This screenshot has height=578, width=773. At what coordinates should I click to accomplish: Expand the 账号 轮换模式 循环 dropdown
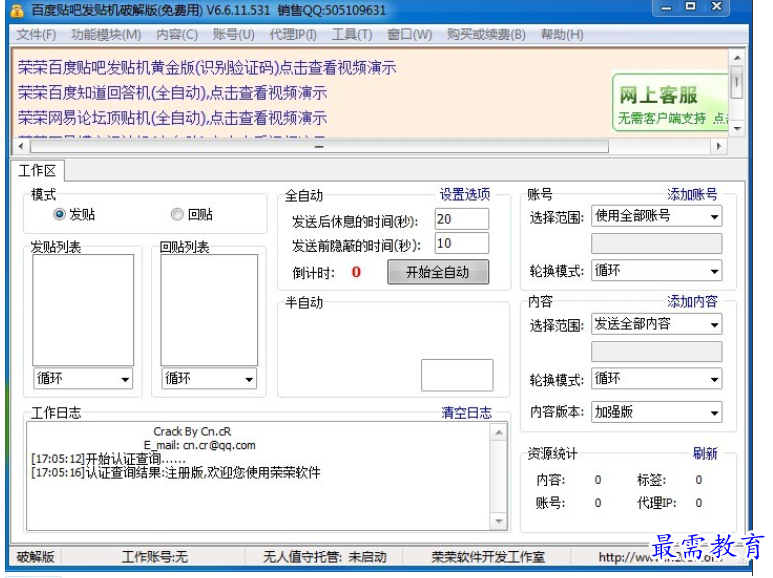(x=657, y=270)
